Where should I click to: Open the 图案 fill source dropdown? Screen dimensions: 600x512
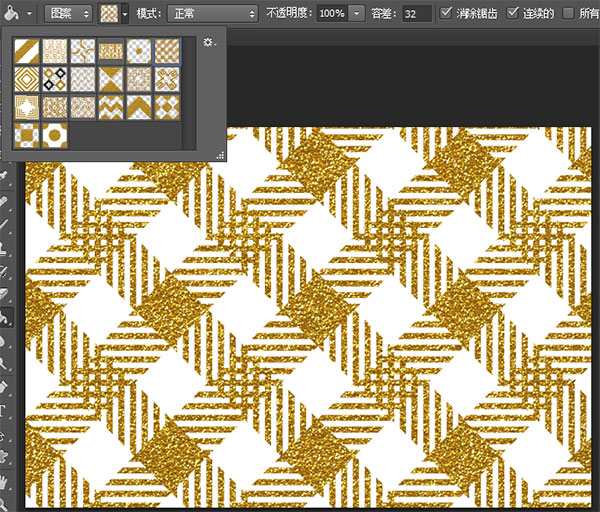pyautogui.click(x=68, y=14)
